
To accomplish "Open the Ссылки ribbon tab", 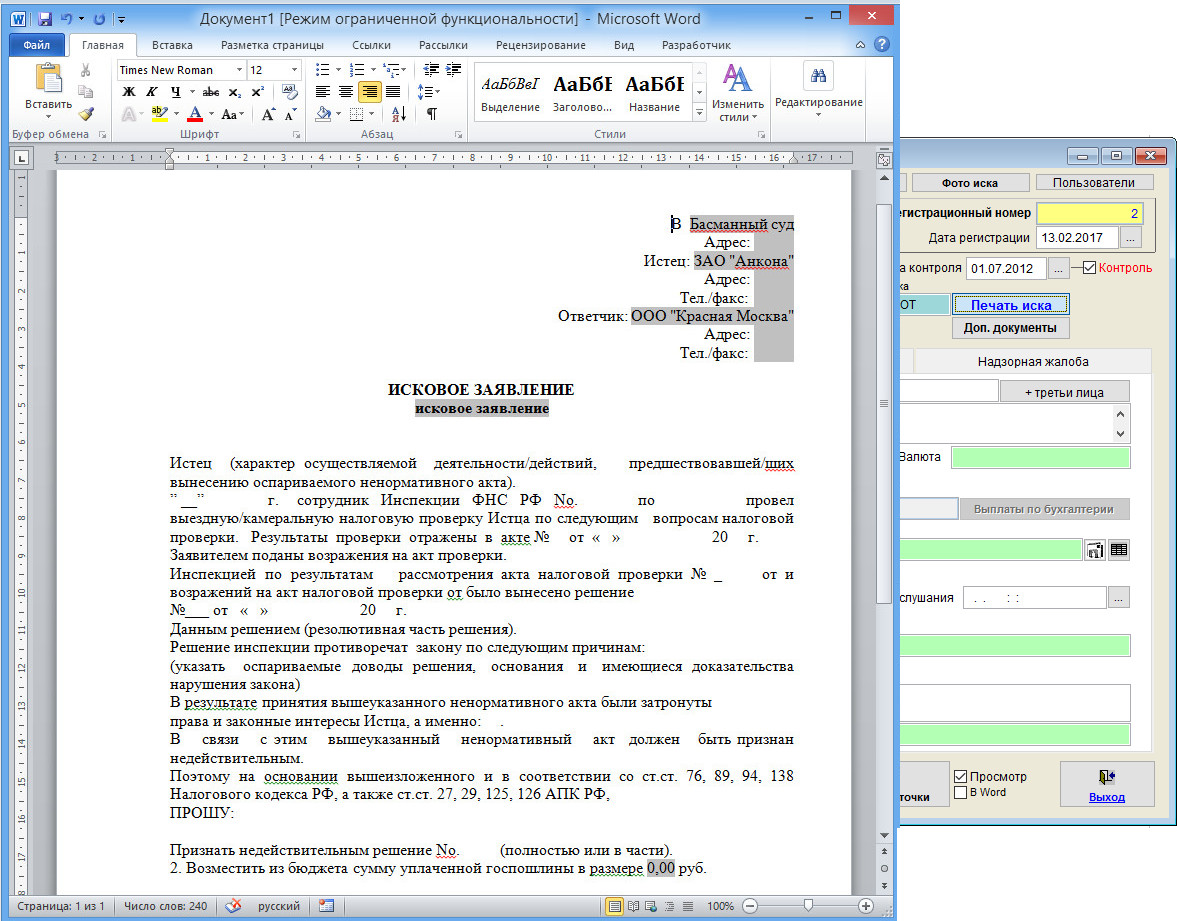I will click(x=371, y=45).
